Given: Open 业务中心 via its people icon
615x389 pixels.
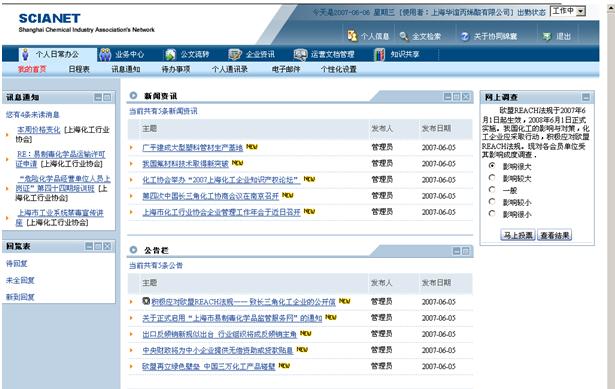Looking at the screenshot, I should (x=105, y=54).
